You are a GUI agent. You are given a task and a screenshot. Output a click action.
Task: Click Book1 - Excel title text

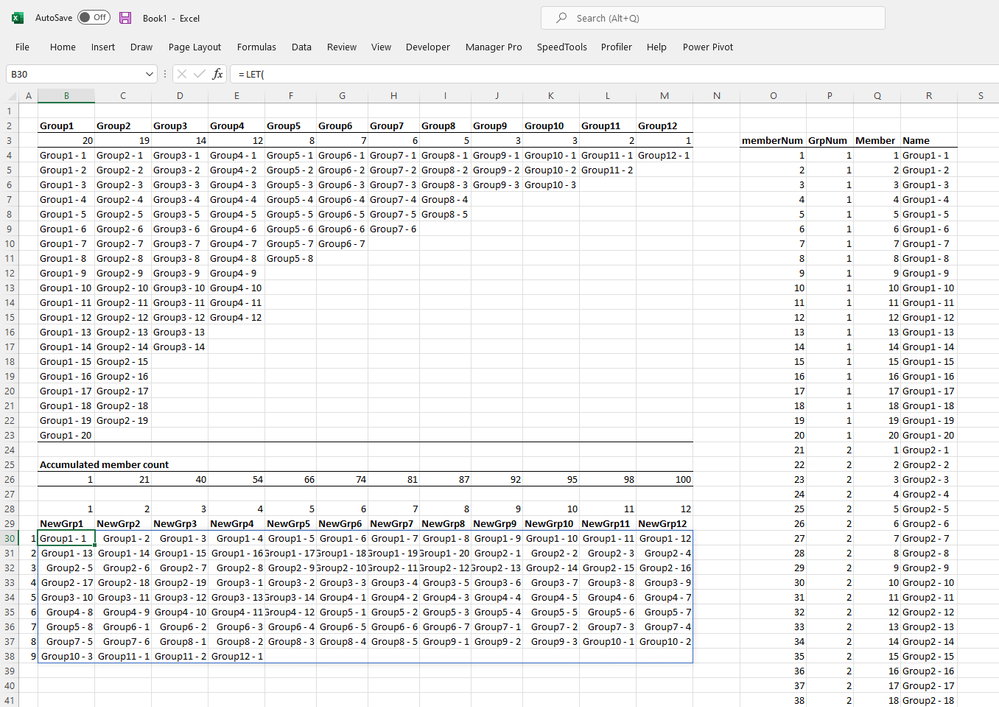[171, 18]
